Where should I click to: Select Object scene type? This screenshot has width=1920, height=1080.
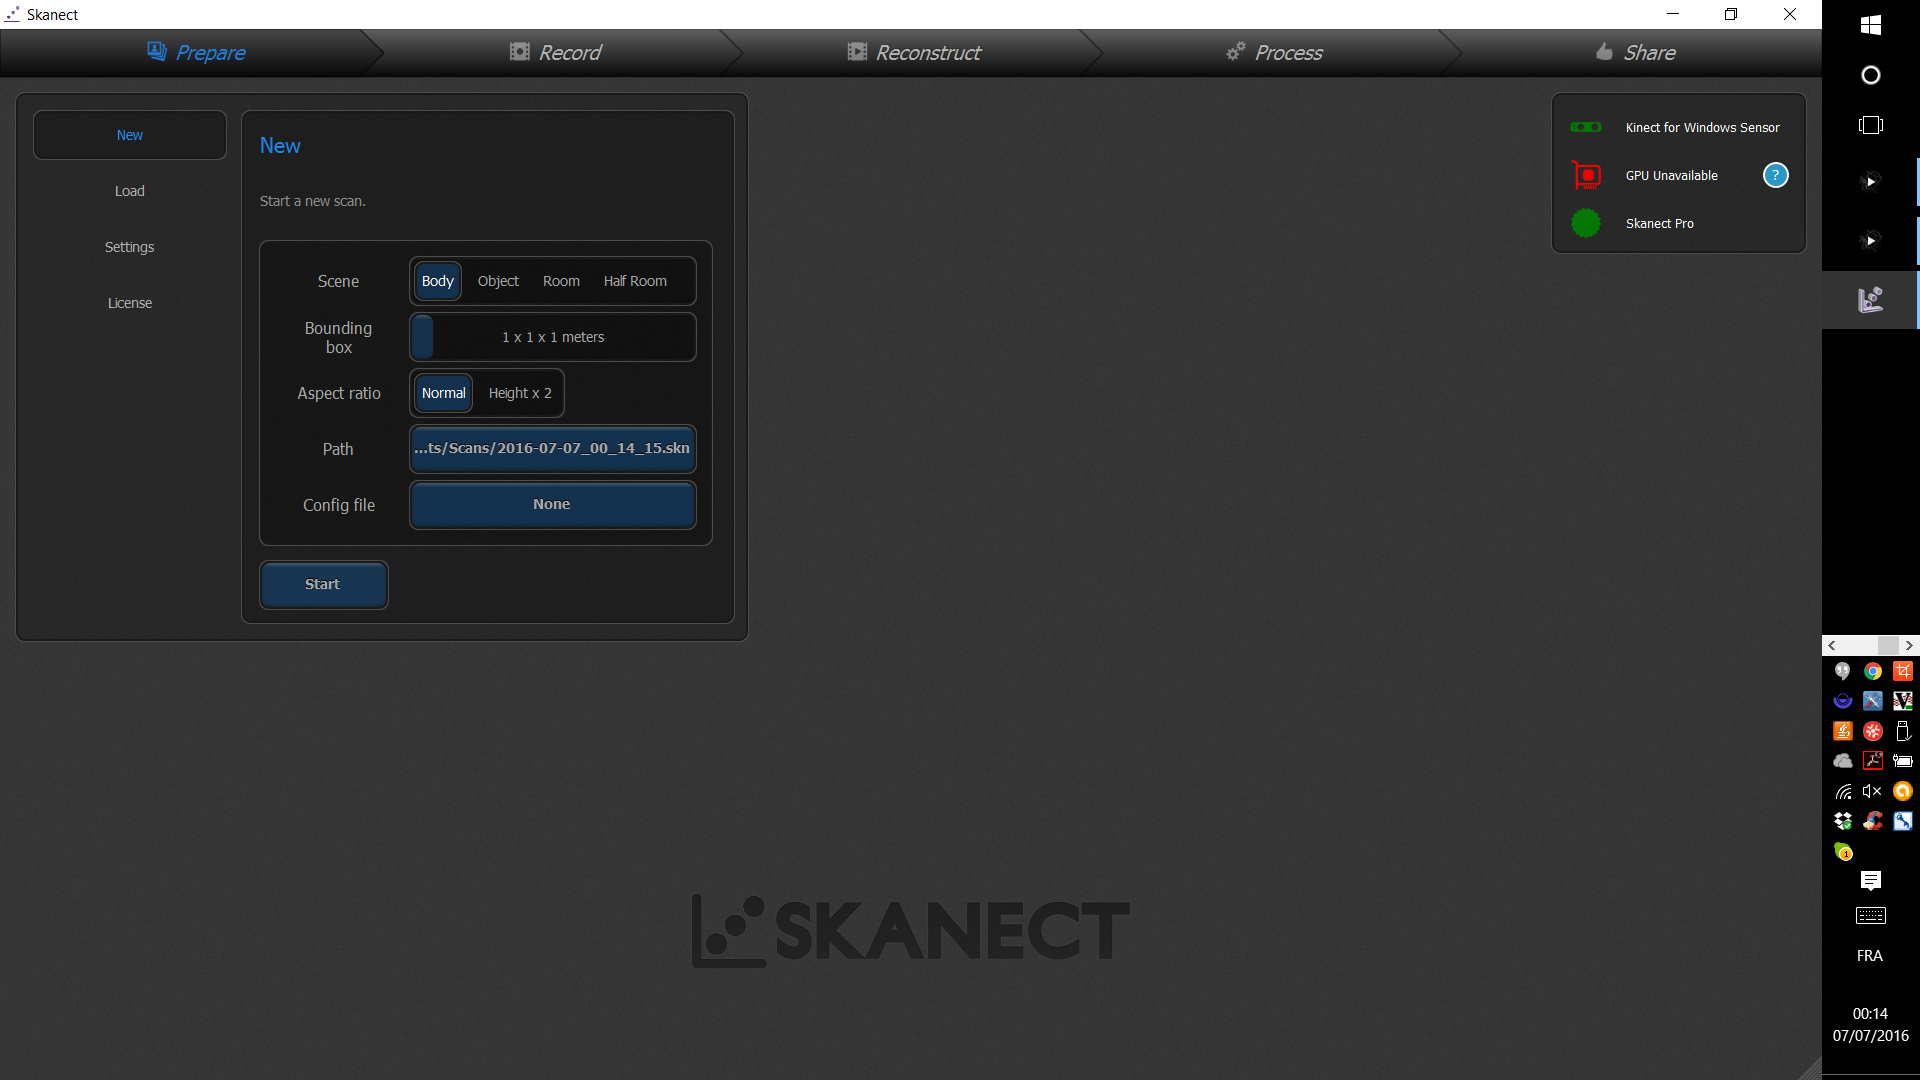498,281
